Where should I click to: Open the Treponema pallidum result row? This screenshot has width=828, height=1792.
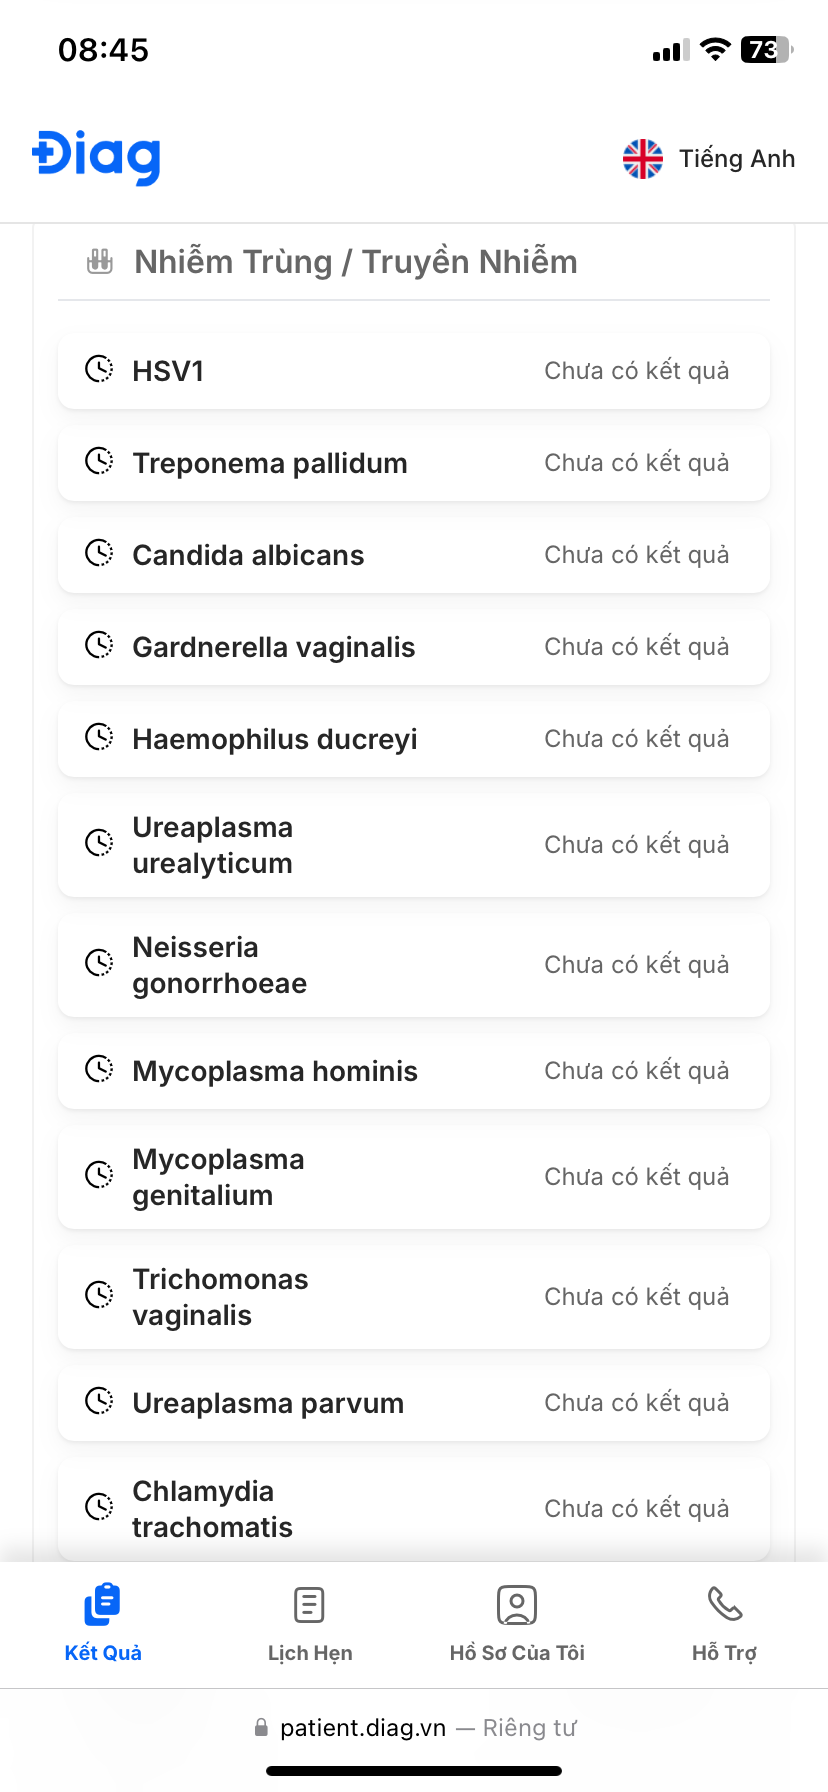tap(414, 463)
